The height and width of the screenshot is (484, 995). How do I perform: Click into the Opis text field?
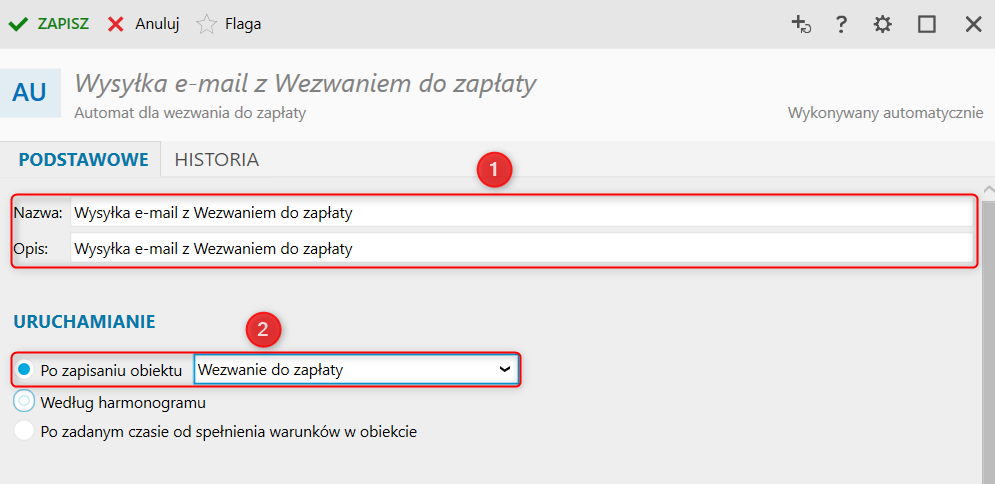point(520,248)
